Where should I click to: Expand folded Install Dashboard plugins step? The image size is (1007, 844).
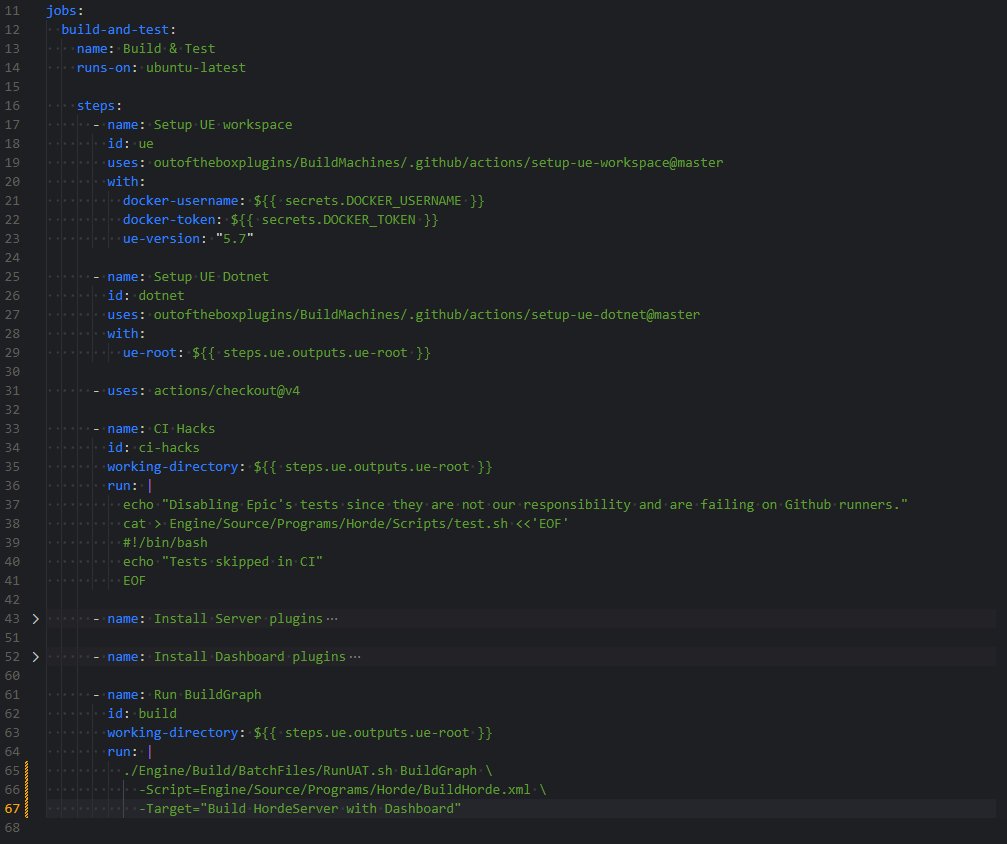(36, 656)
